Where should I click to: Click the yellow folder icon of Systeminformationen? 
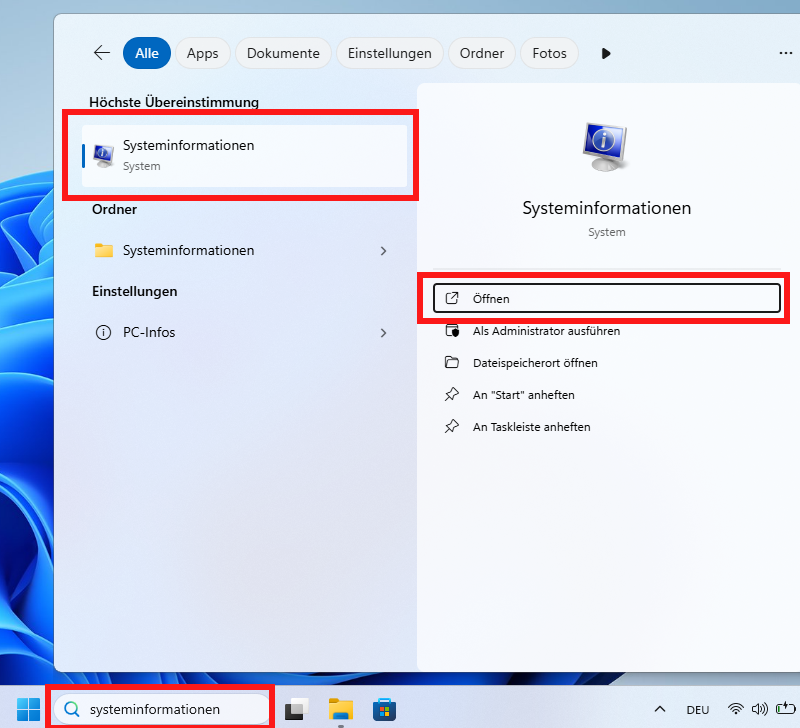point(104,250)
